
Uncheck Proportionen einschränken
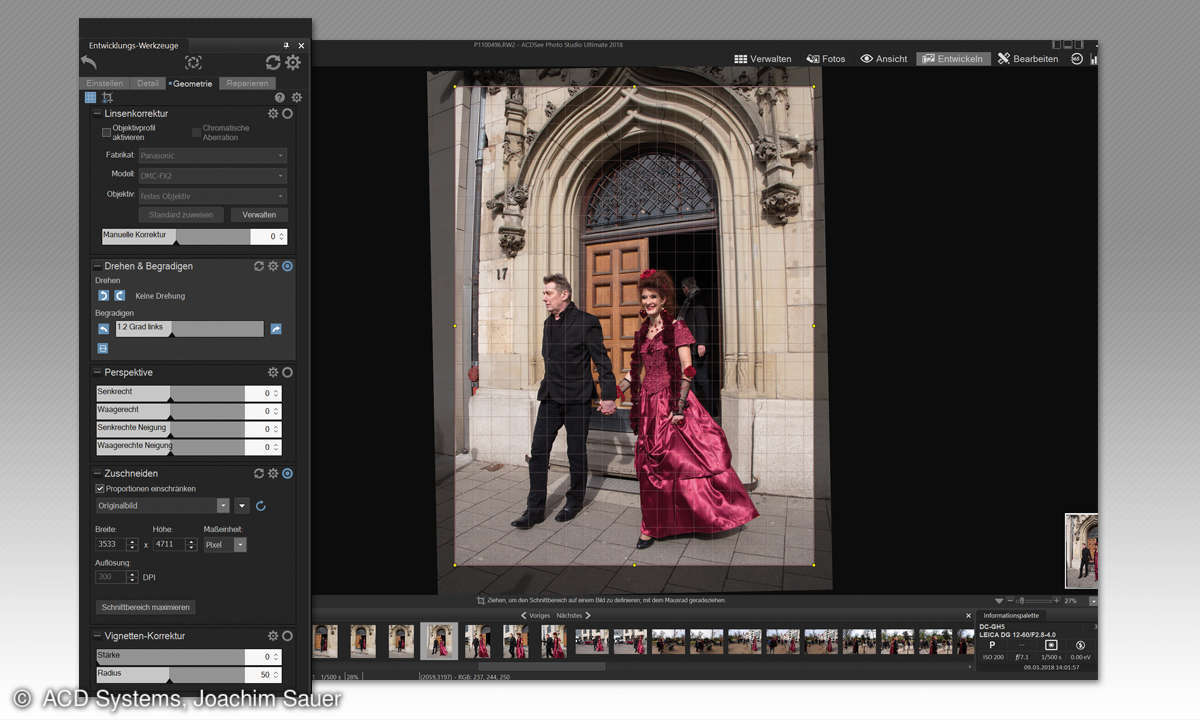(100, 489)
